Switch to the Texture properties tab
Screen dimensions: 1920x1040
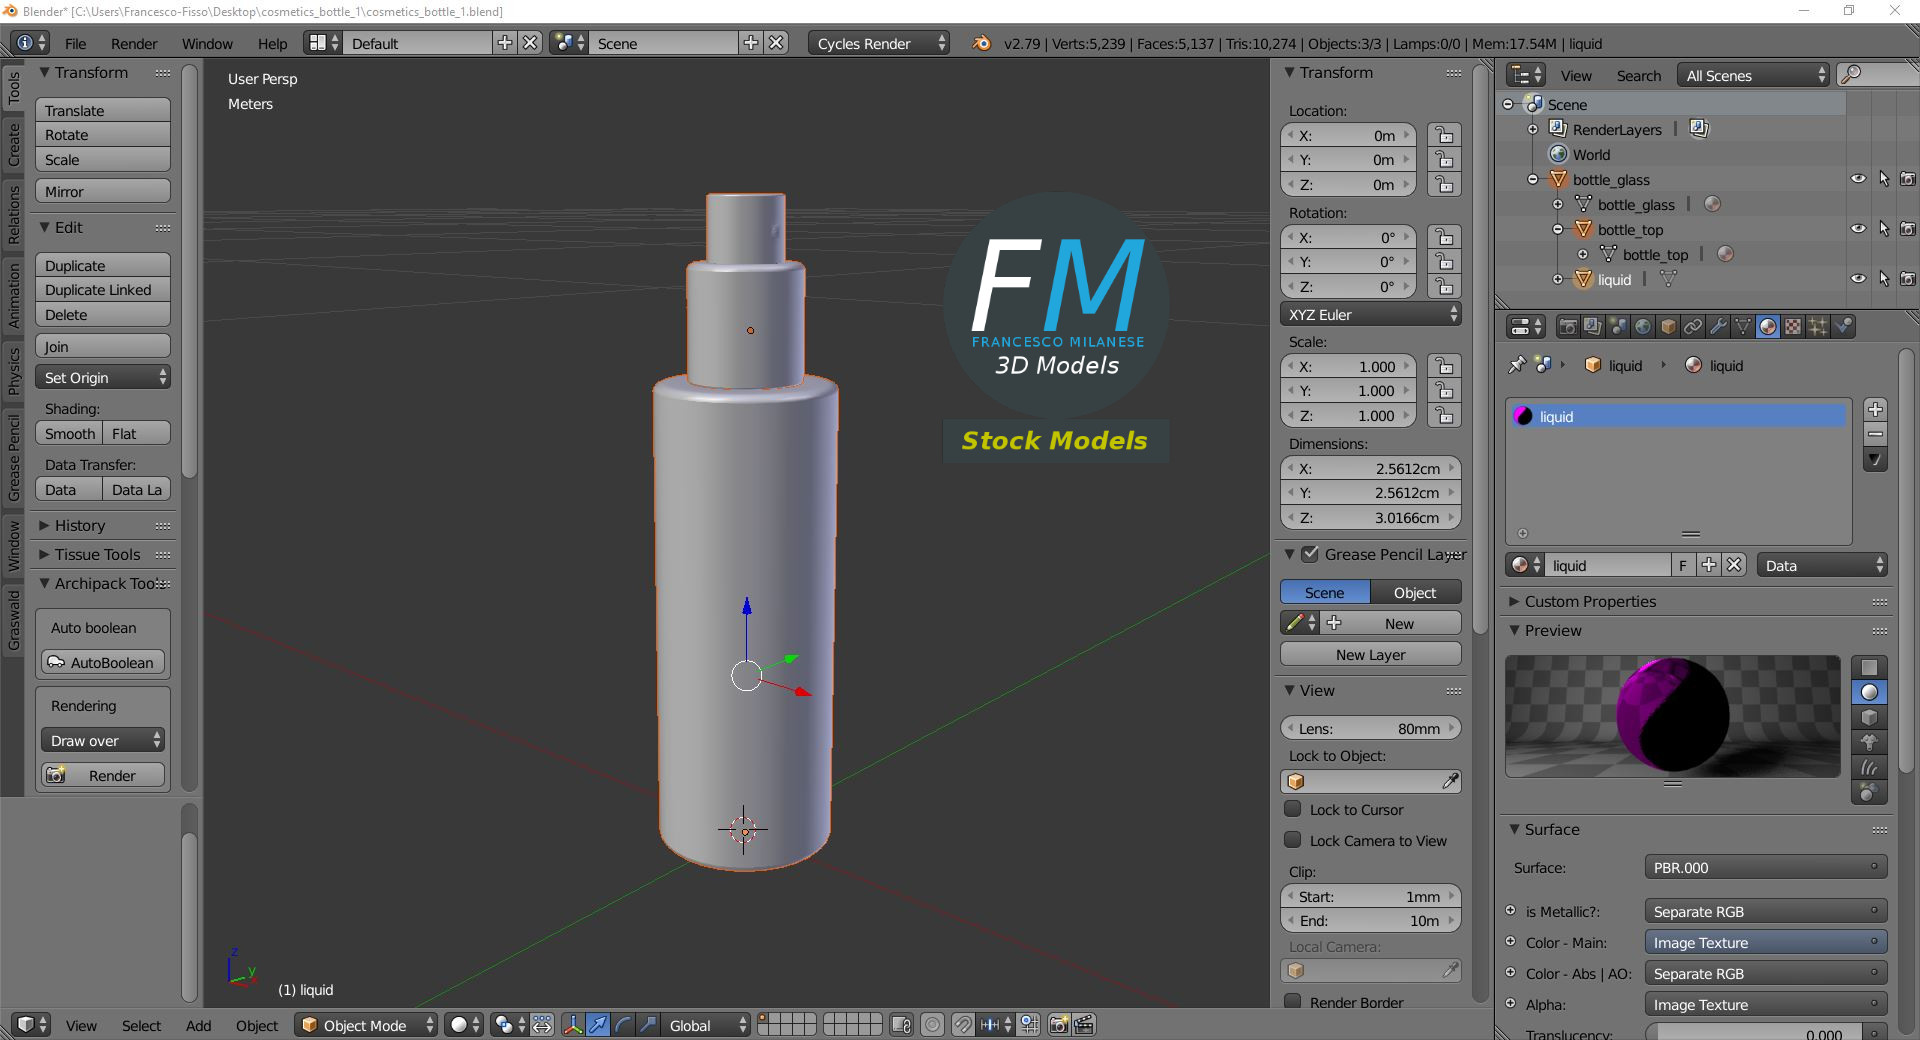coord(1793,327)
